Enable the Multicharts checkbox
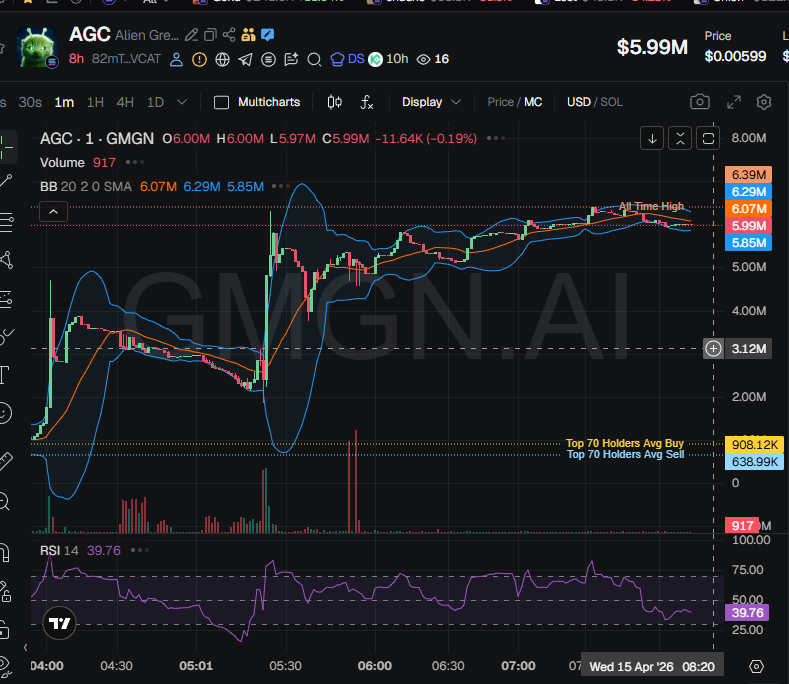The height and width of the screenshot is (684, 789). [x=221, y=102]
